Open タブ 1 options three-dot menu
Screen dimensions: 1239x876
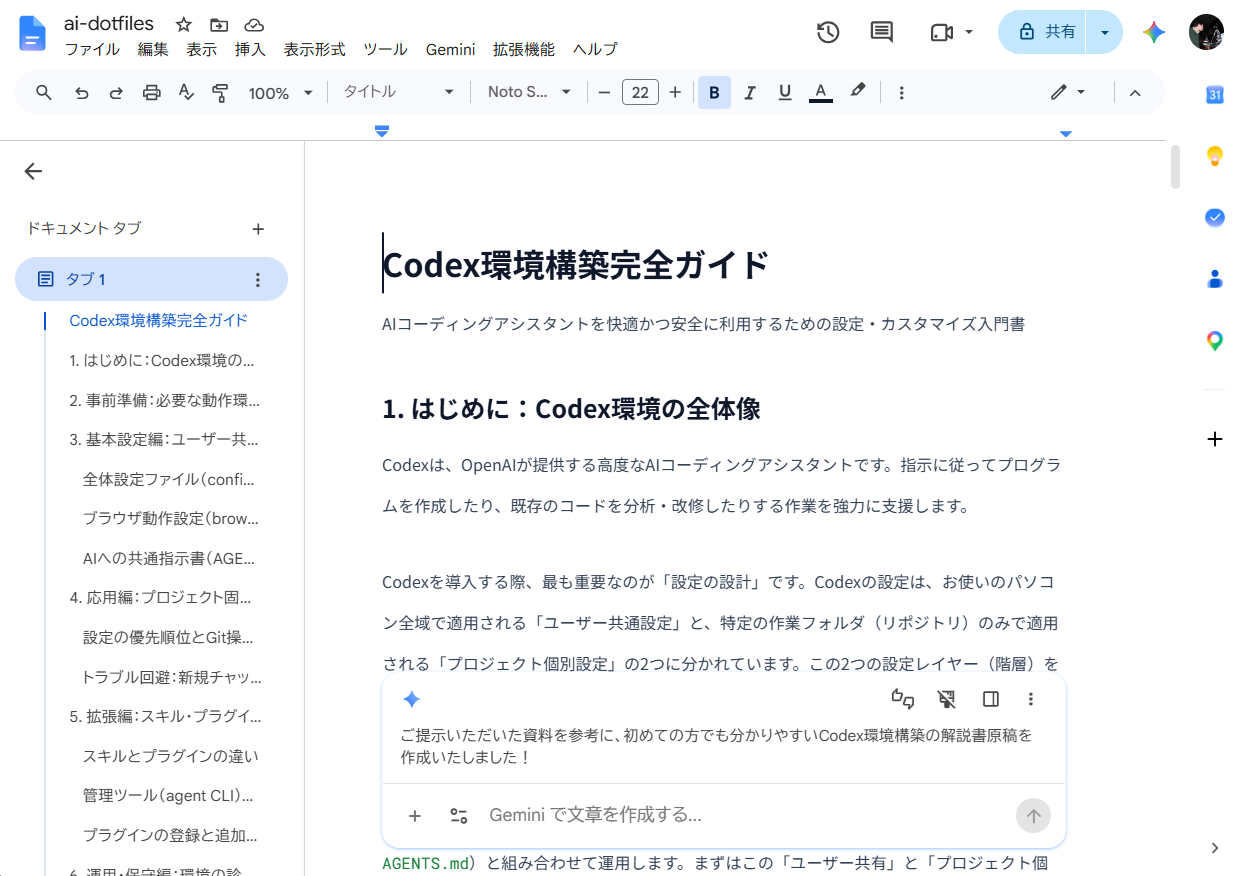(x=257, y=280)
